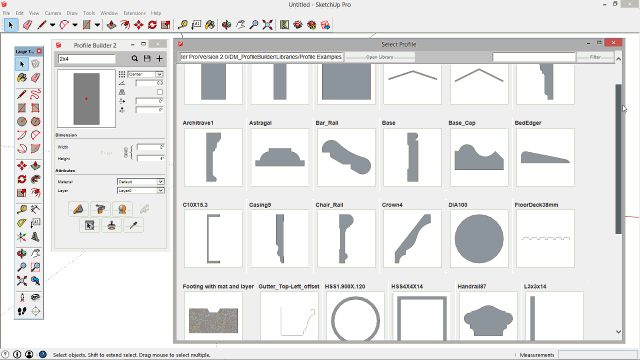Pick the Paint Bucket tool in Large Tool Set
640x360 pixels.
point(22,78)
